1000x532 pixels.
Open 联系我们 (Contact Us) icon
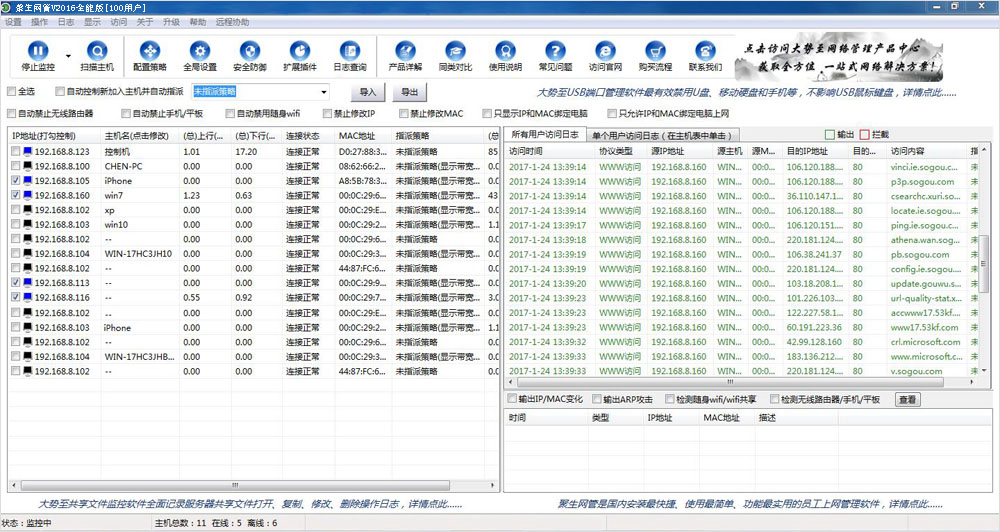point(705,52)
